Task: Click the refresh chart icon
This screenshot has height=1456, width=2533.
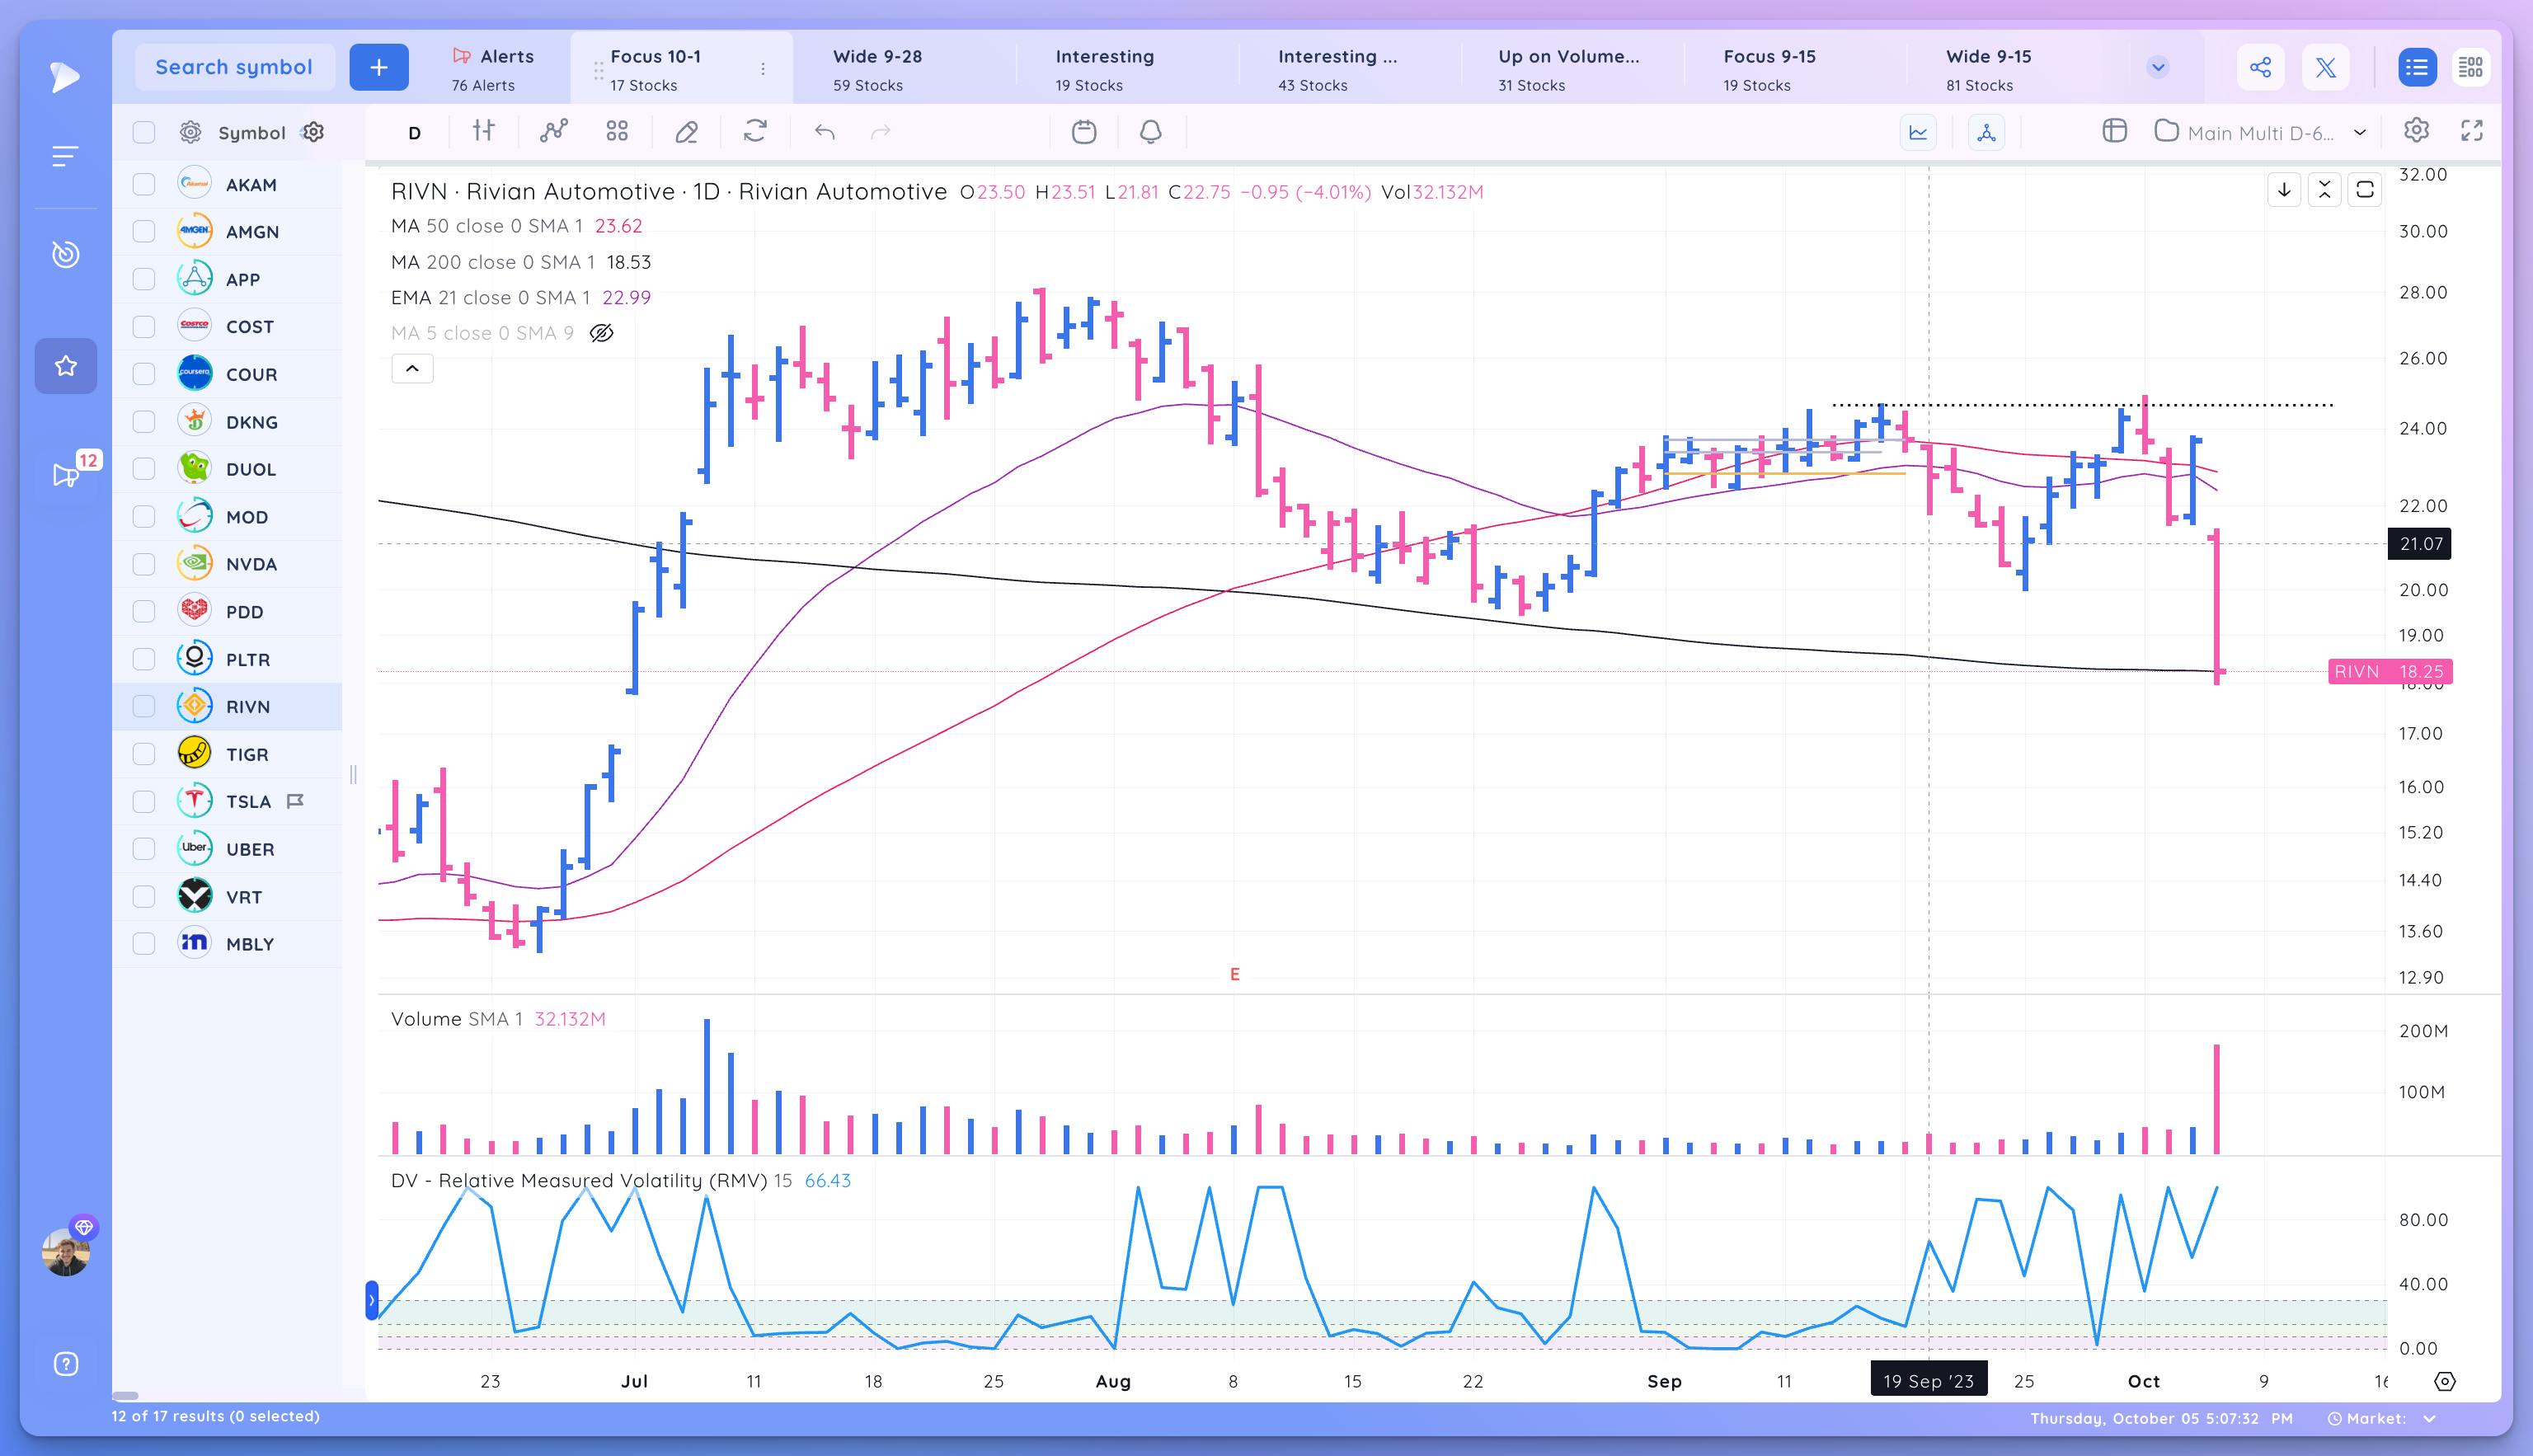Action: pyautogui.click(x=755, y=131)
